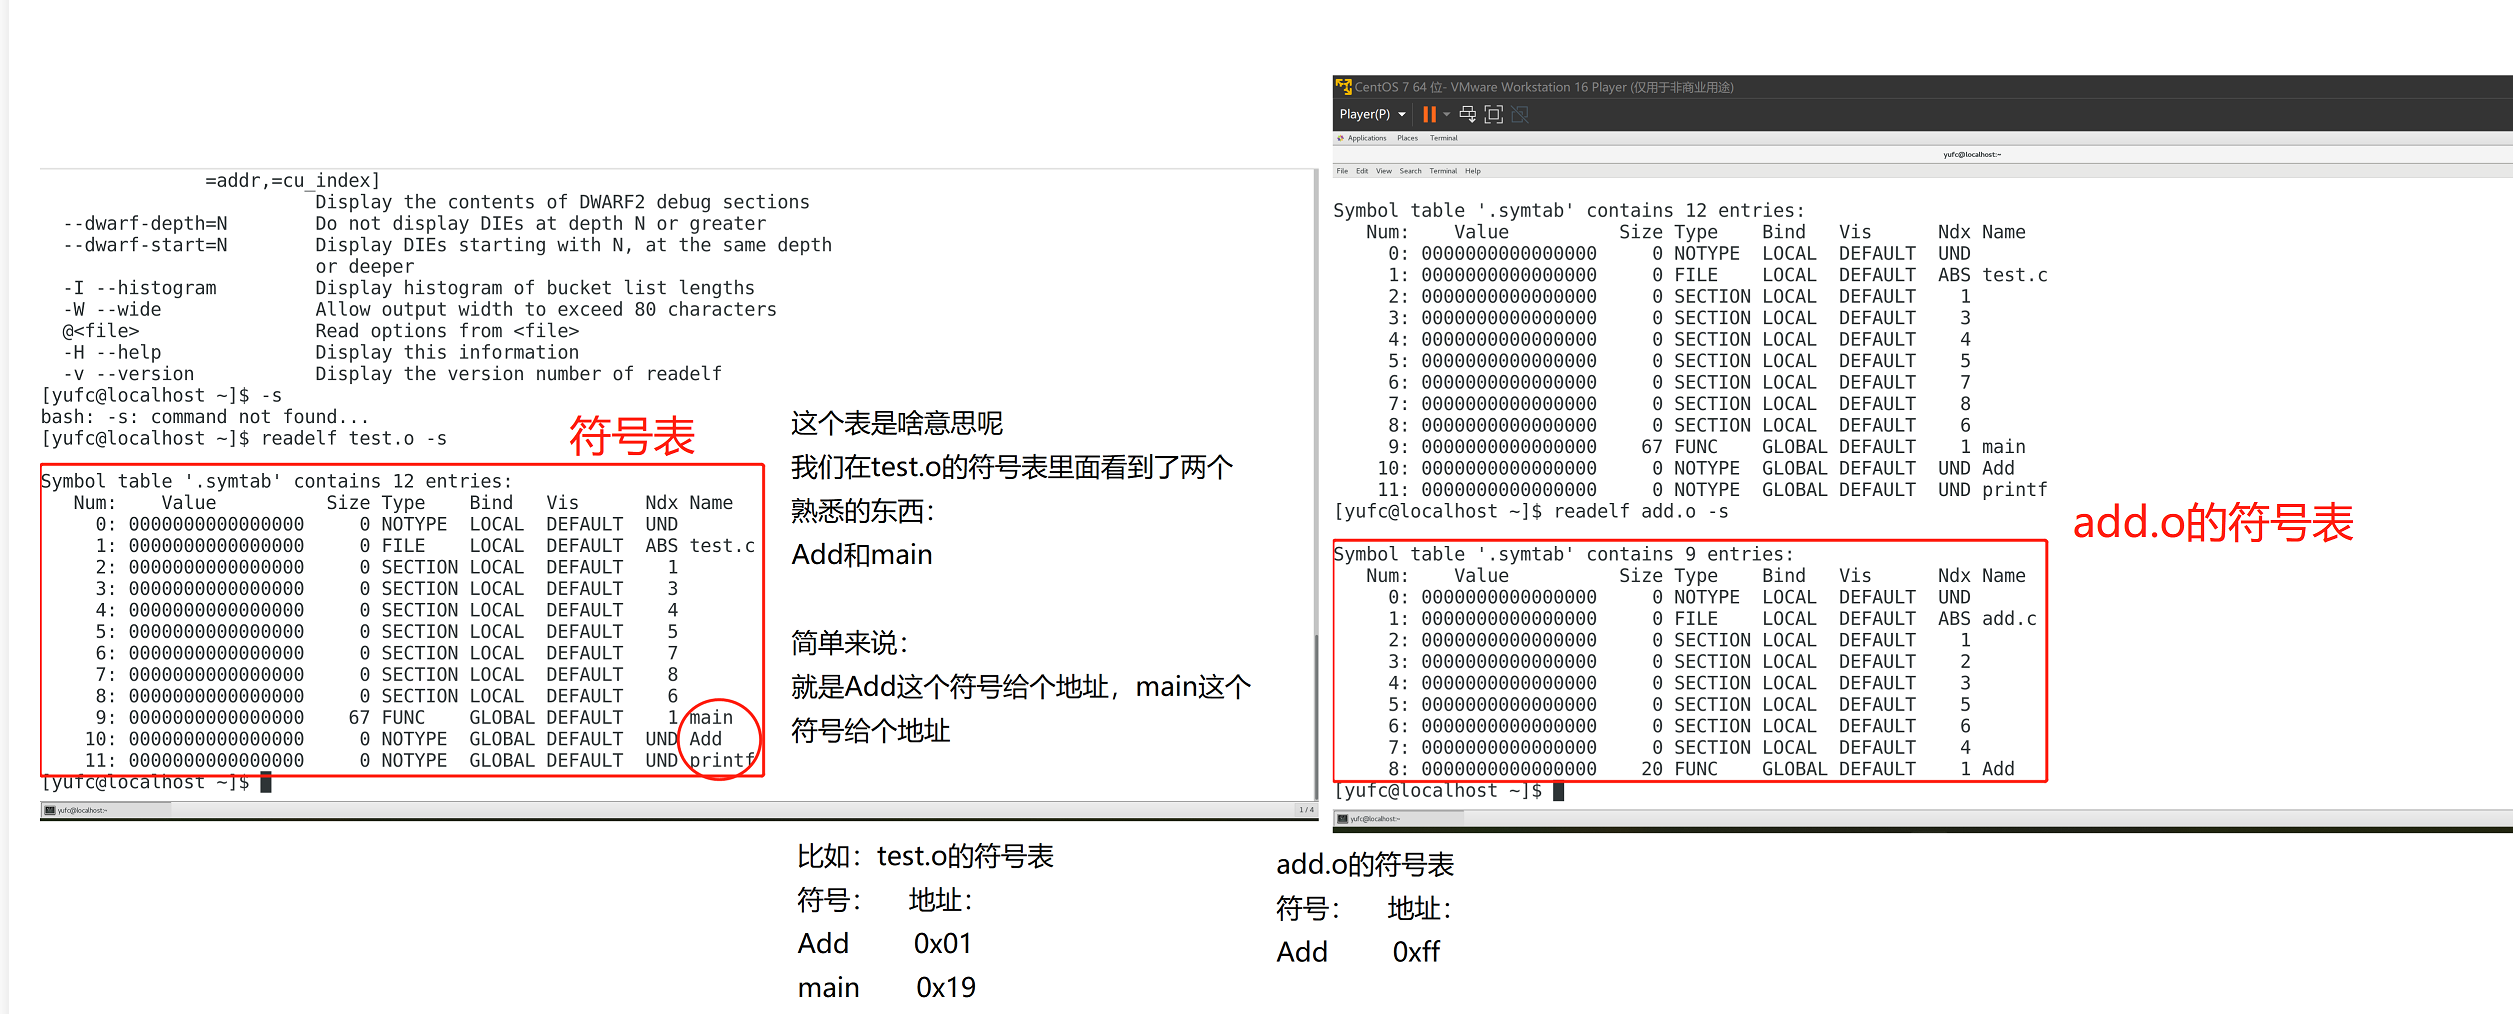Click the '-v --version' option text

pos(129,374)
